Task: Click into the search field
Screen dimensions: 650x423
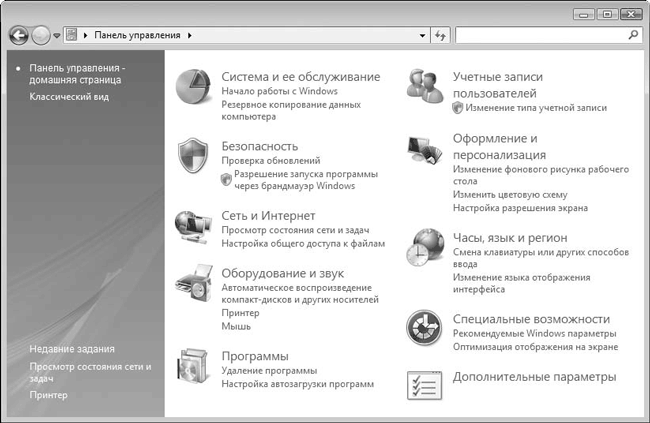Action: (x=540, y=35)
